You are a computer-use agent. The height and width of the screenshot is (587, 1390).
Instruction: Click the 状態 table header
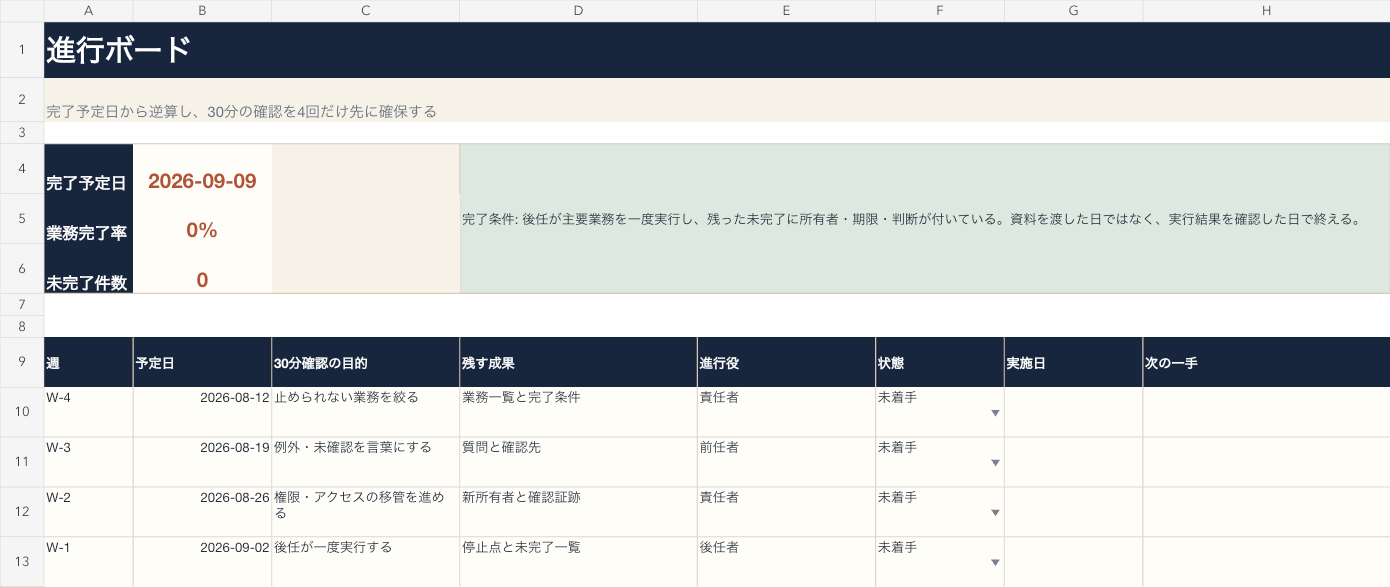pos(940,362)
